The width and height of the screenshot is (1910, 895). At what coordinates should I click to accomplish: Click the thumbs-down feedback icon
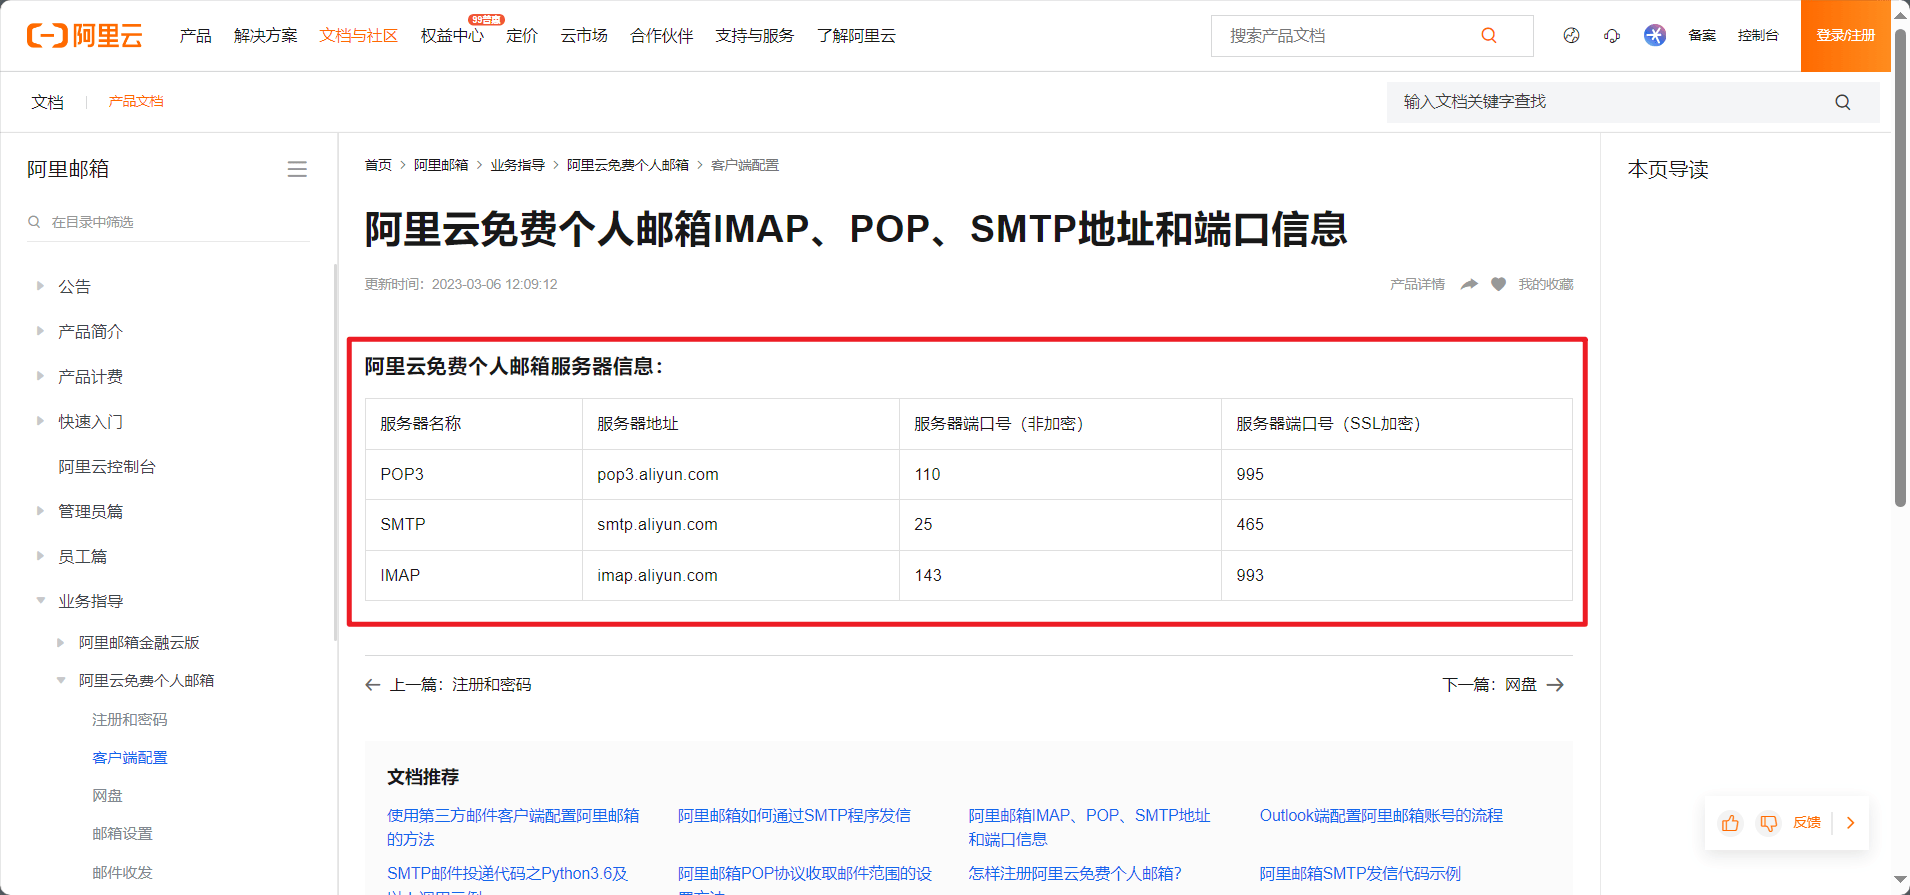(1768, 823)
